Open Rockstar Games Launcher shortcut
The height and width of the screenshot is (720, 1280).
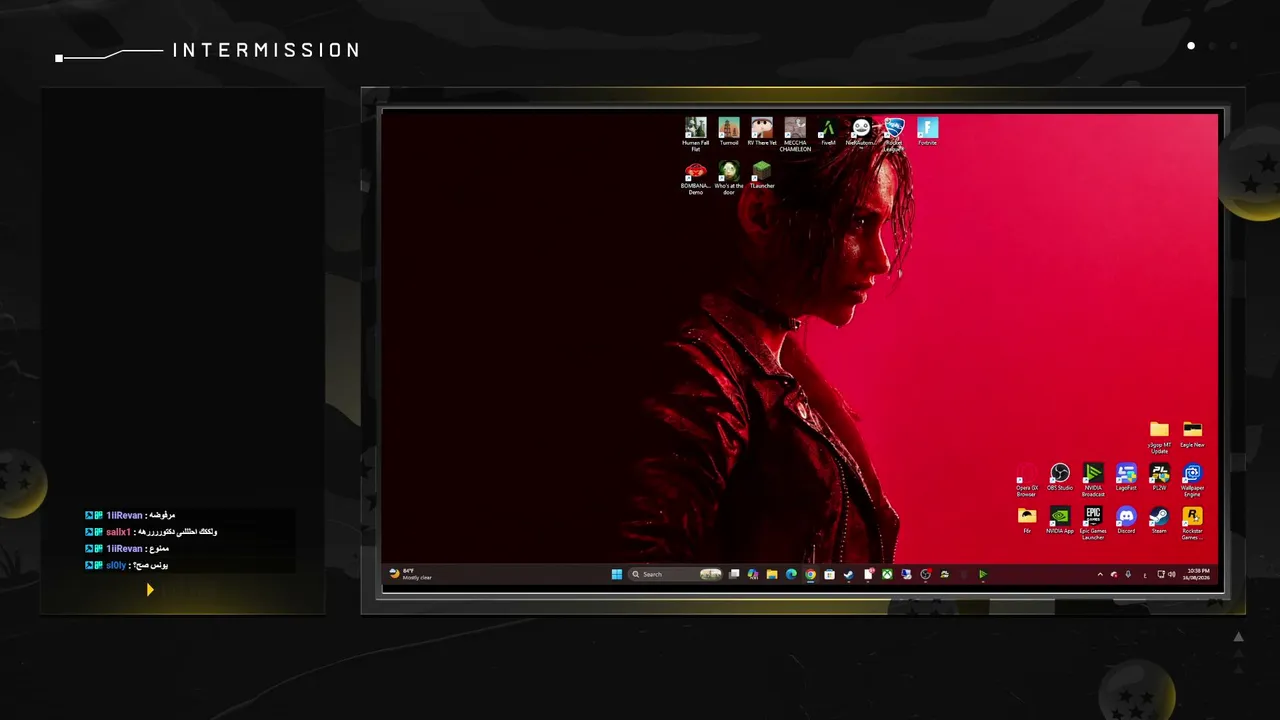click(1192, 524)
